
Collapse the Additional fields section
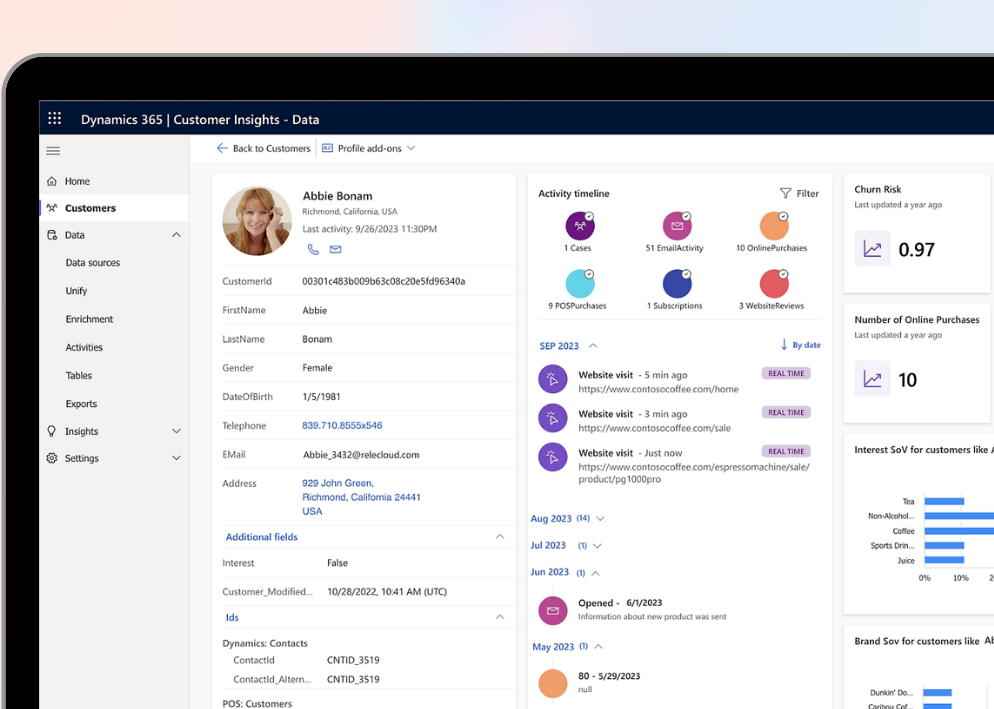500,537
